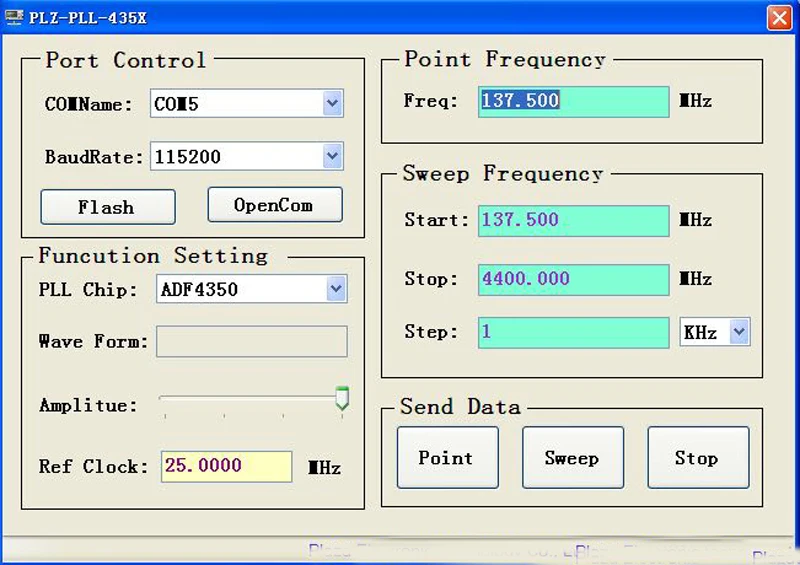Click the Amplitude slider handle
Image resolution: width=800 pixels, height=565 pixels.
[x=342, y=400]
